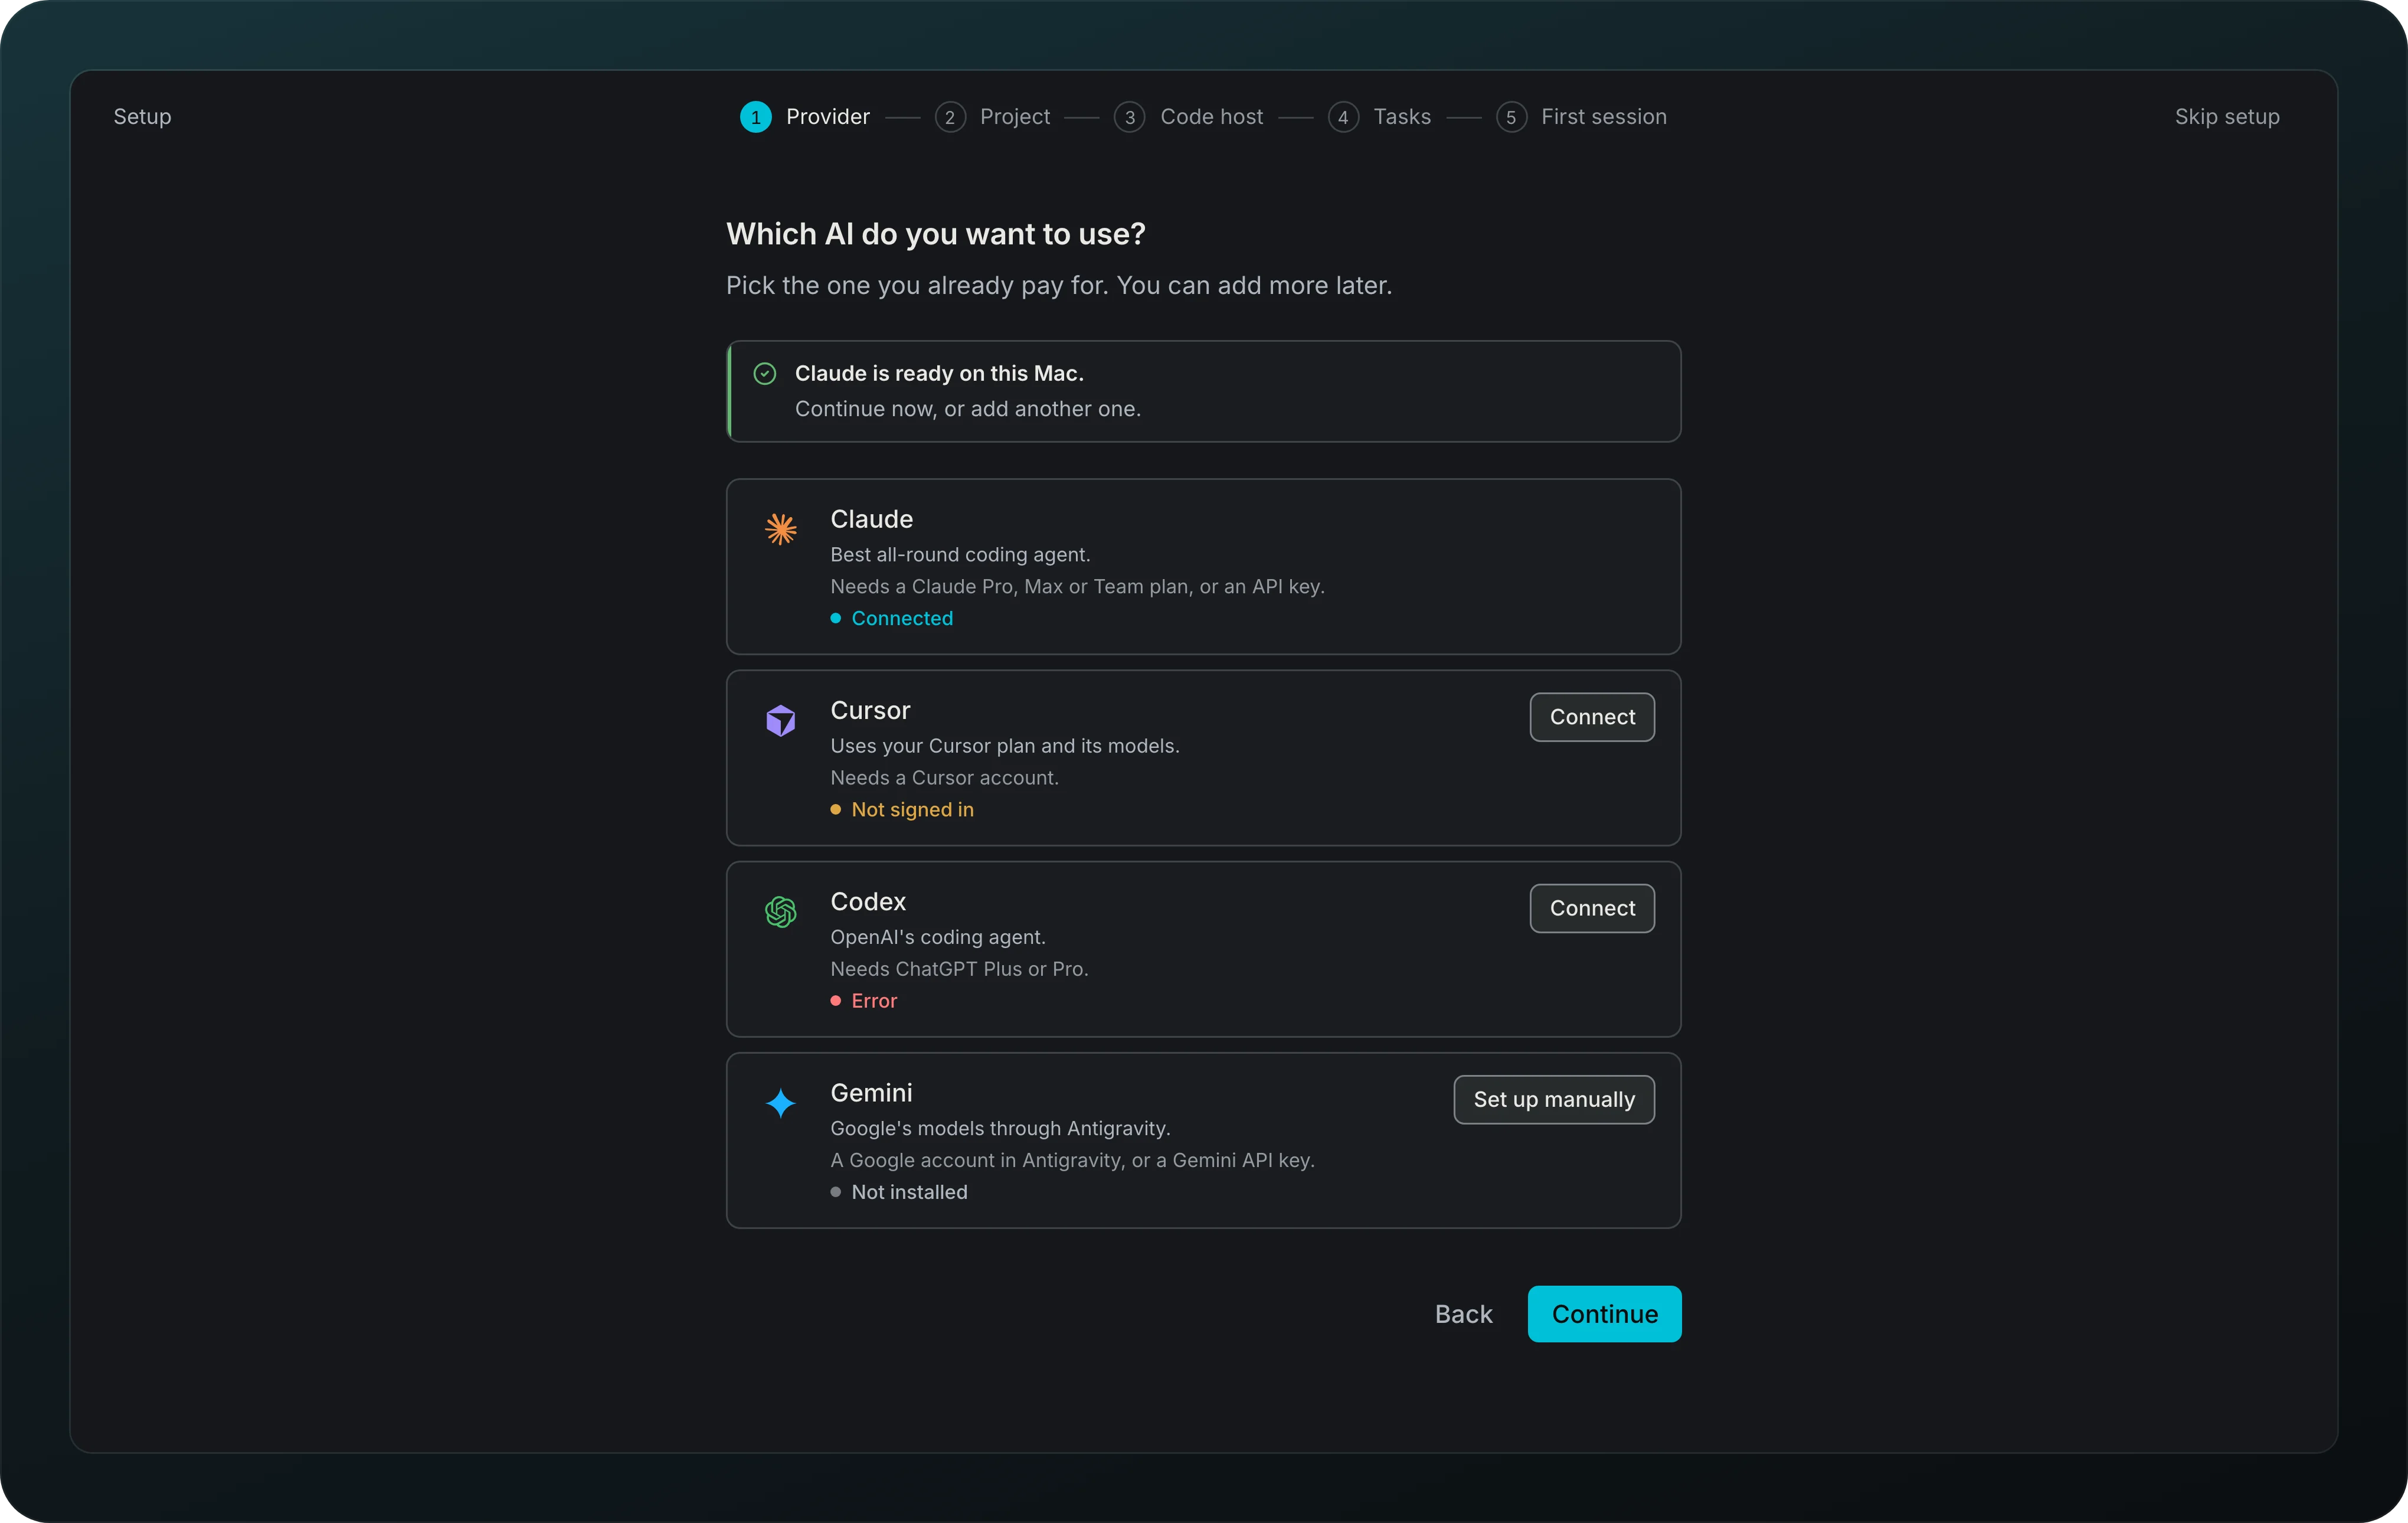Image resolution: width=2408 pixels, height=1523 pixels.
Task: Click the Claude starburst logo icon
Action: coord(780,528)
